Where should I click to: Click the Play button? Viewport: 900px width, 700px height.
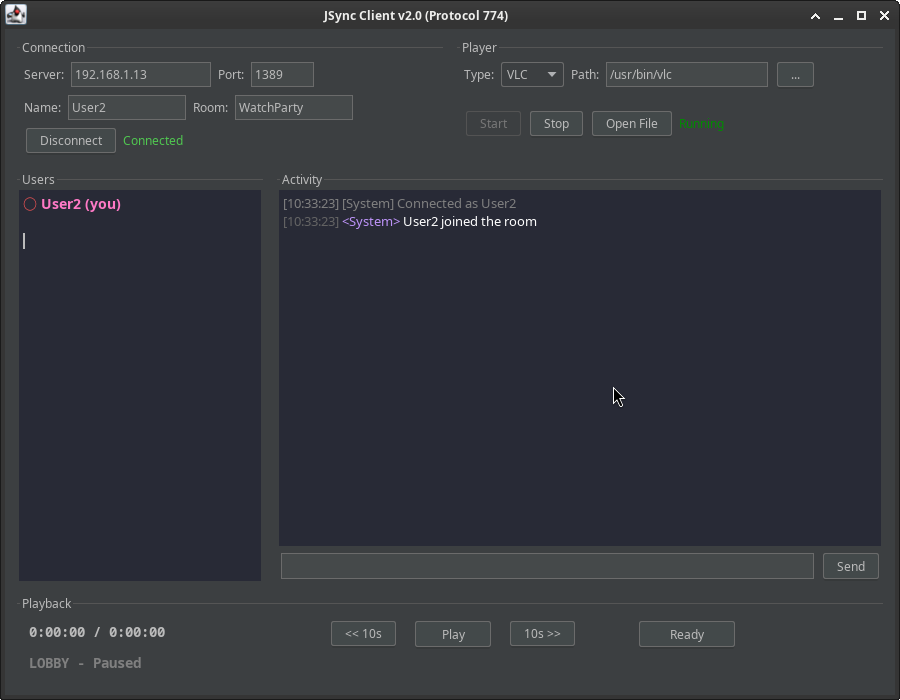[x=453, y=634]
